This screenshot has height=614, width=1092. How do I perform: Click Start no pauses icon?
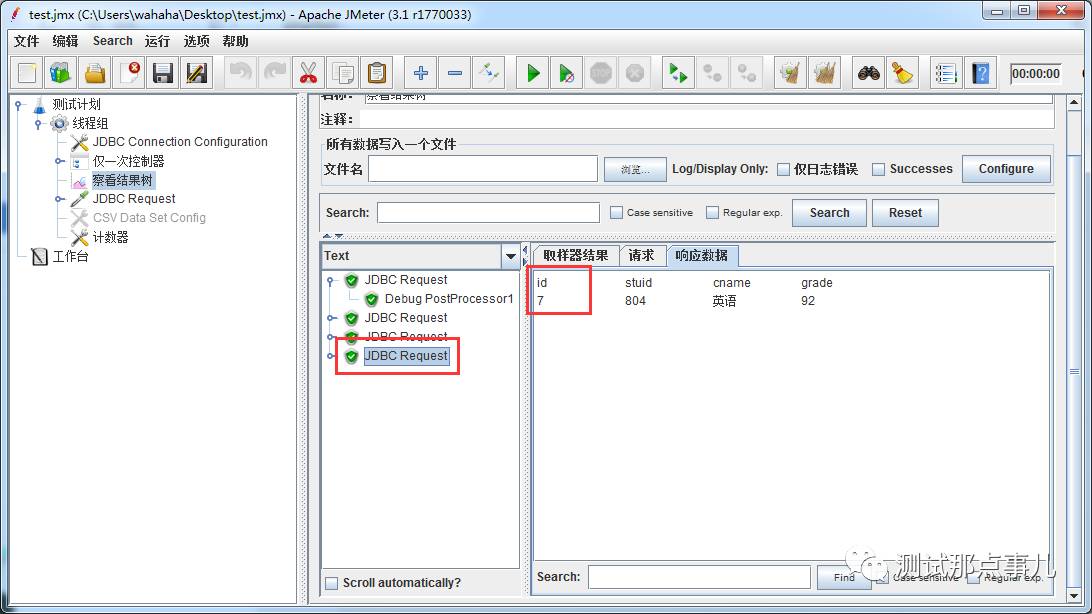point(567,73)
